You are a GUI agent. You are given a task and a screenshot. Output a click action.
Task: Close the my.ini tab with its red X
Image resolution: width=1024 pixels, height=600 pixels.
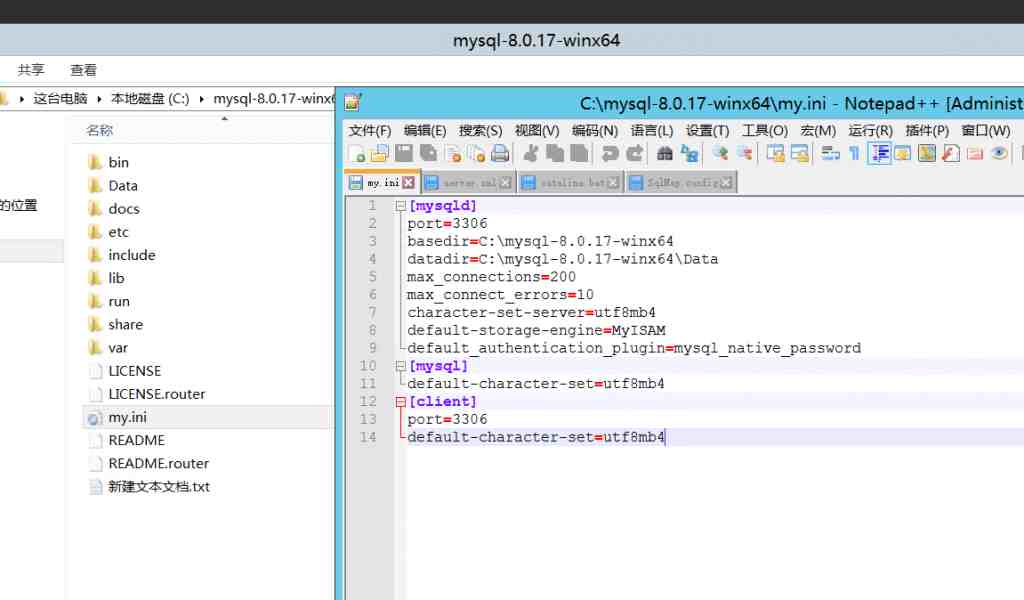click(x=409, y=183)
